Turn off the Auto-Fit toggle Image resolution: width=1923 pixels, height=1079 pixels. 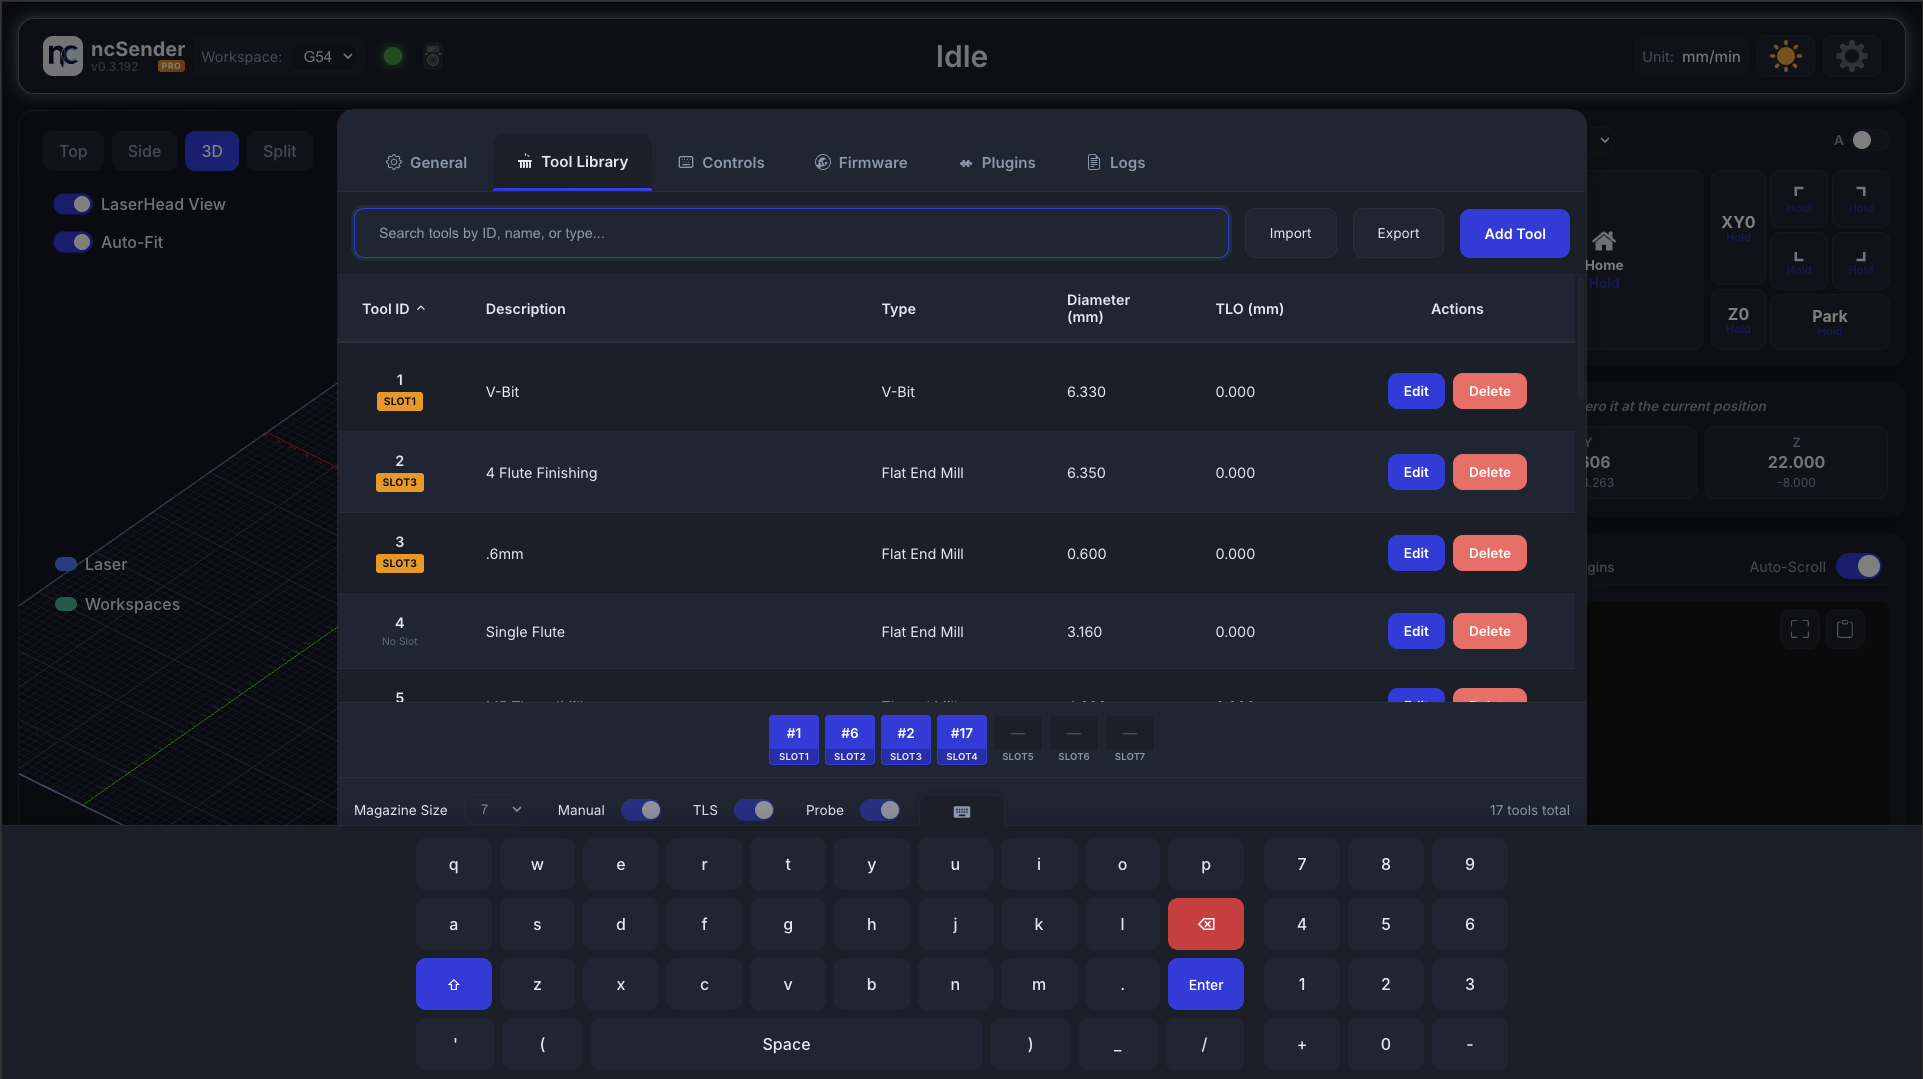coord(72,242)
